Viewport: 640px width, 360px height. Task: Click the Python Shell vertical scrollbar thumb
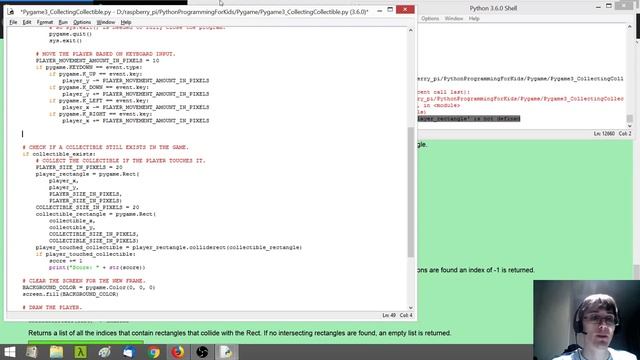pos(630,119)
